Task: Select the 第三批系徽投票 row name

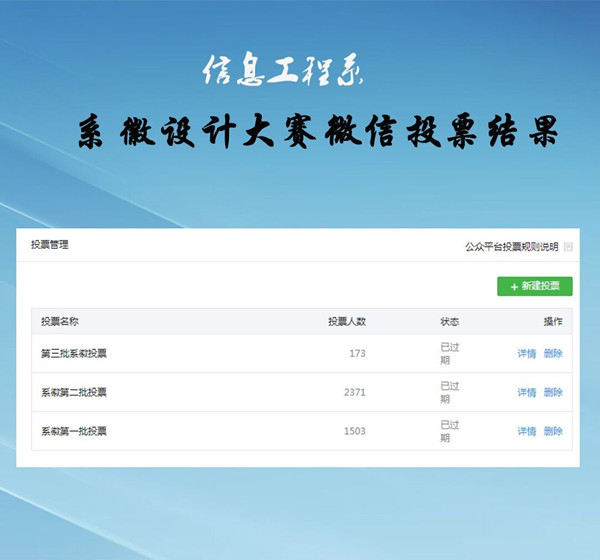Action: coord(73,353)
